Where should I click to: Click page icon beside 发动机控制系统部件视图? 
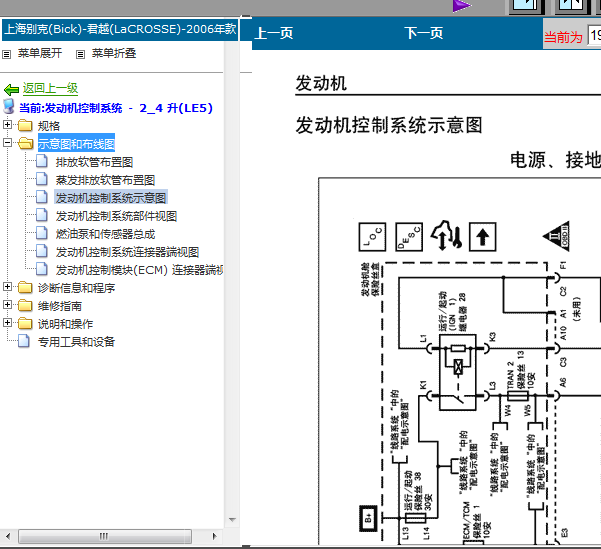[42, 215]
